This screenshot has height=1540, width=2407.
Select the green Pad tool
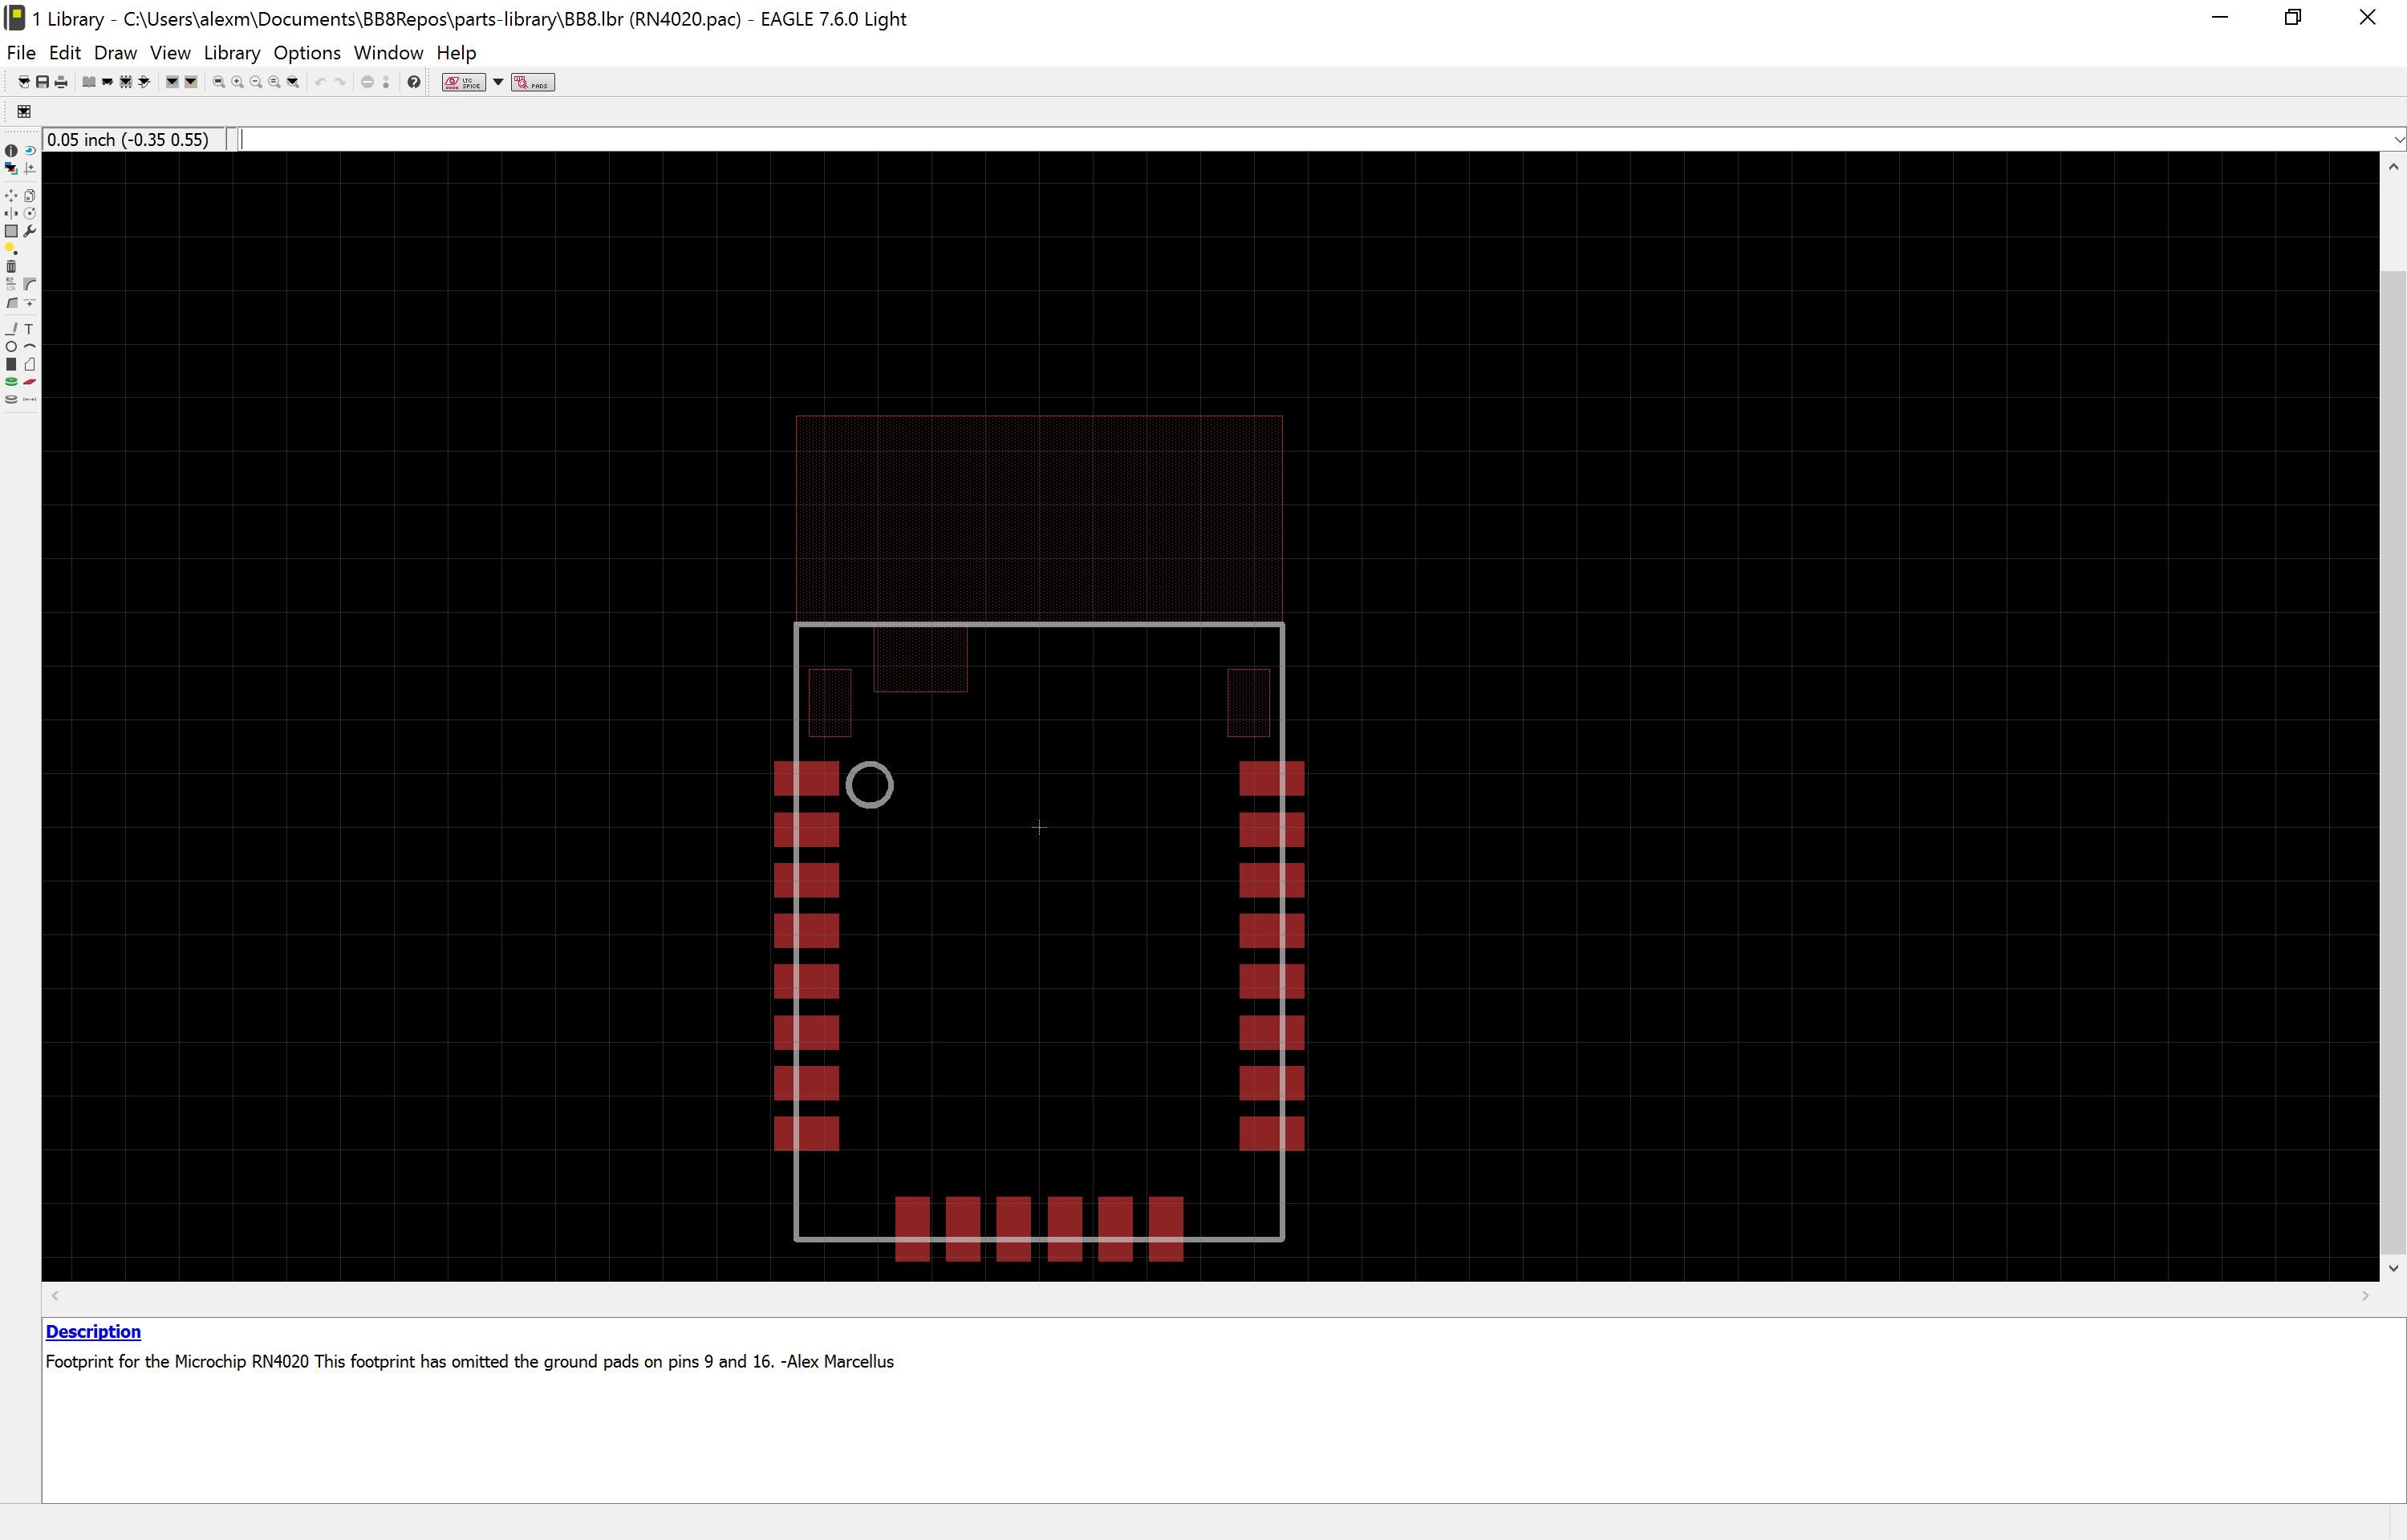[x=11, y=382]
